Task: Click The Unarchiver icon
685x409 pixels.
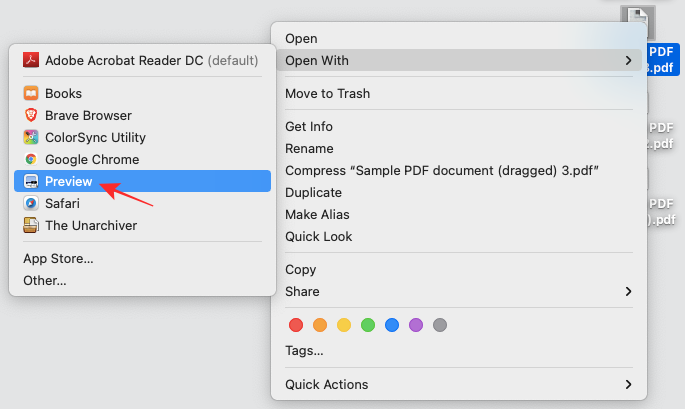Action: pos(31,225)
